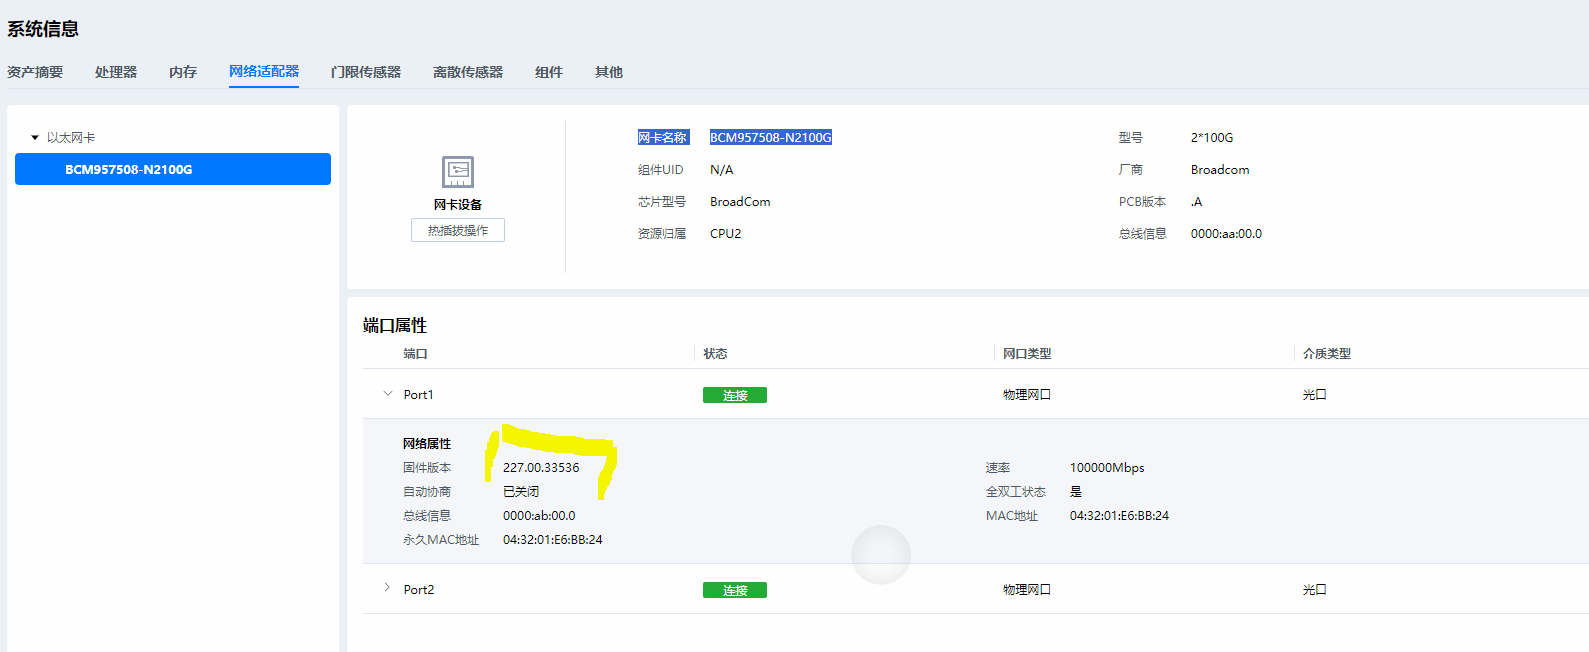The width and height of the screenshot is (1589, 652).
Task: Click the firmware version 227.00.33536 value
Action: tap(541, 468)
